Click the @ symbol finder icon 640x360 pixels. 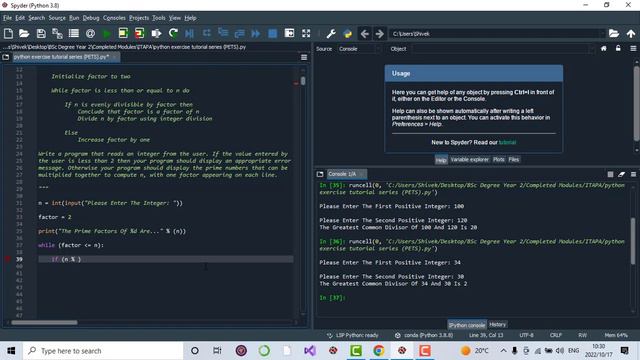point(90,33)
